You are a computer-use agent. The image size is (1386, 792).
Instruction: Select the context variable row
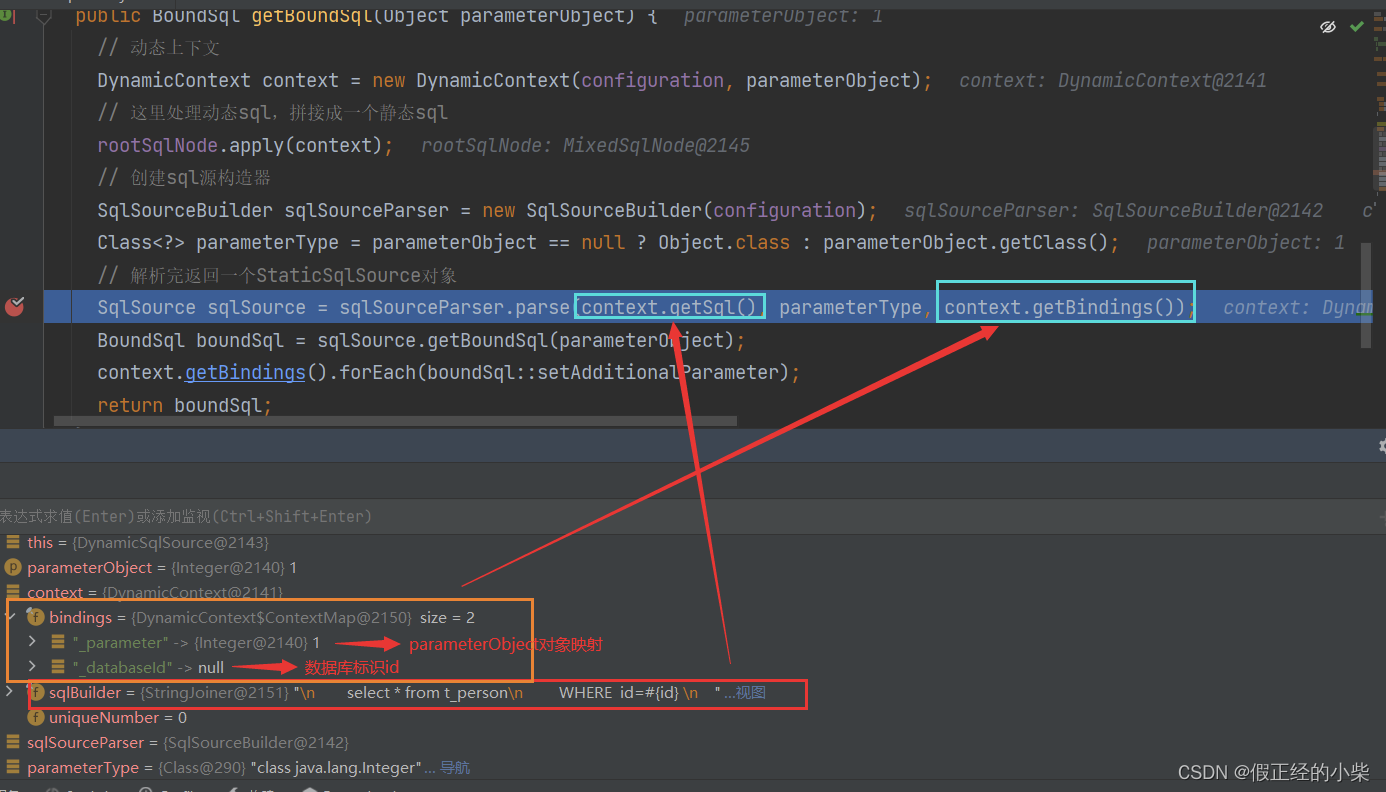point(693,592)
